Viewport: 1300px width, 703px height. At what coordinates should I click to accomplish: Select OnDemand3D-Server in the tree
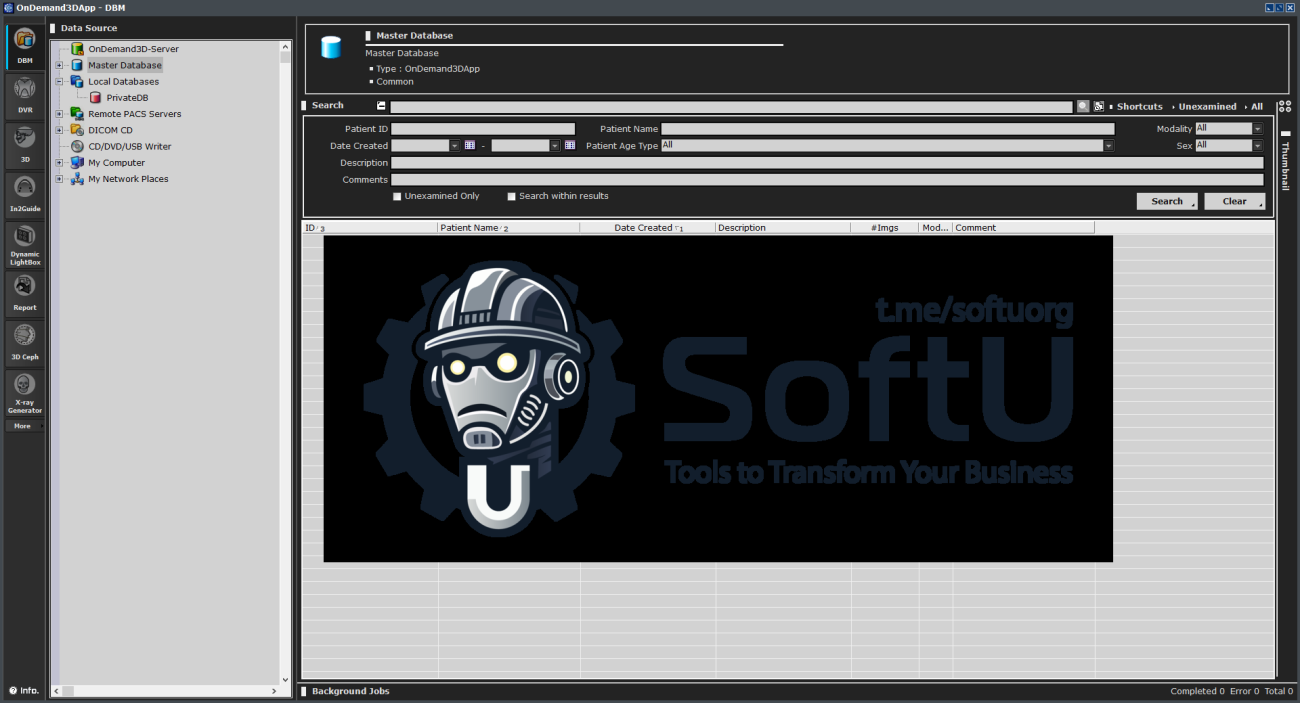[133, 49]
